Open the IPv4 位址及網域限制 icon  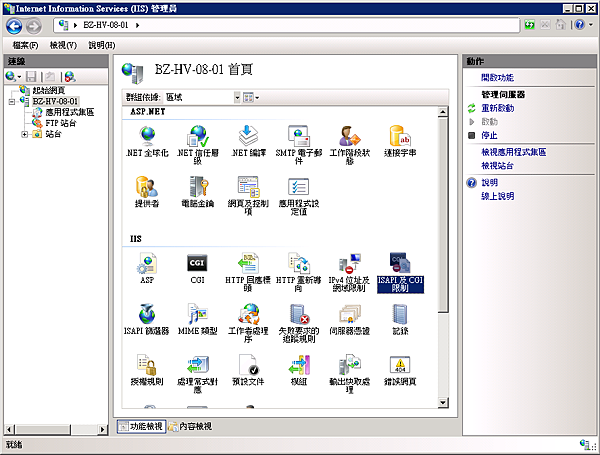[349, 272]
